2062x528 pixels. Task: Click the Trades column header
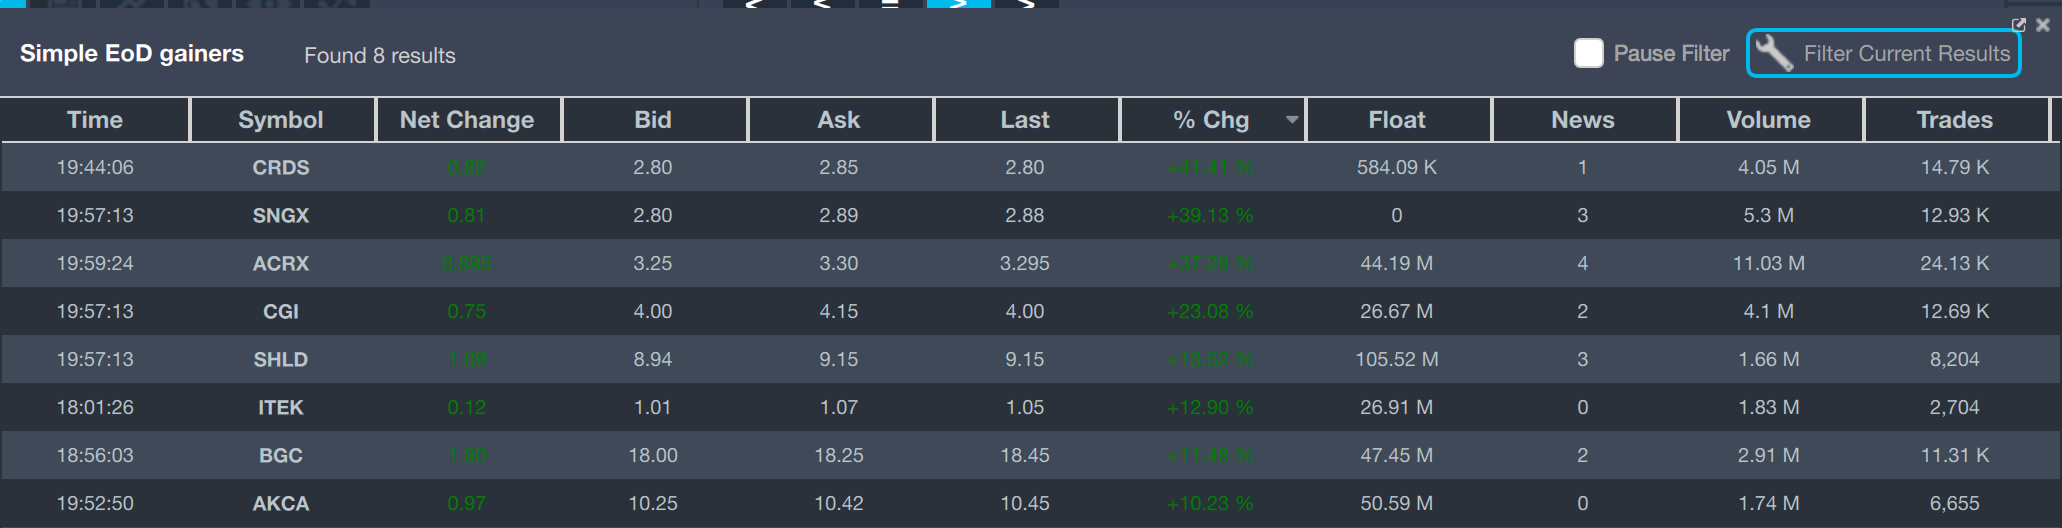click(1955, 120)
